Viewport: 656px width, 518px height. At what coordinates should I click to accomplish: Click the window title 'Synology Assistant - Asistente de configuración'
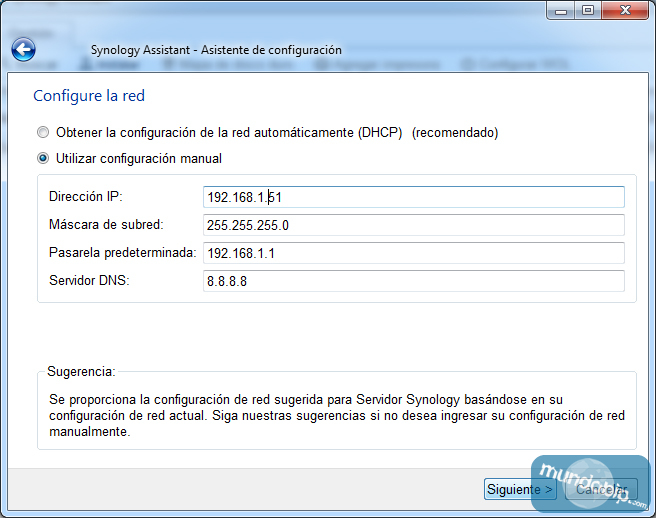(x=216, y=50)
